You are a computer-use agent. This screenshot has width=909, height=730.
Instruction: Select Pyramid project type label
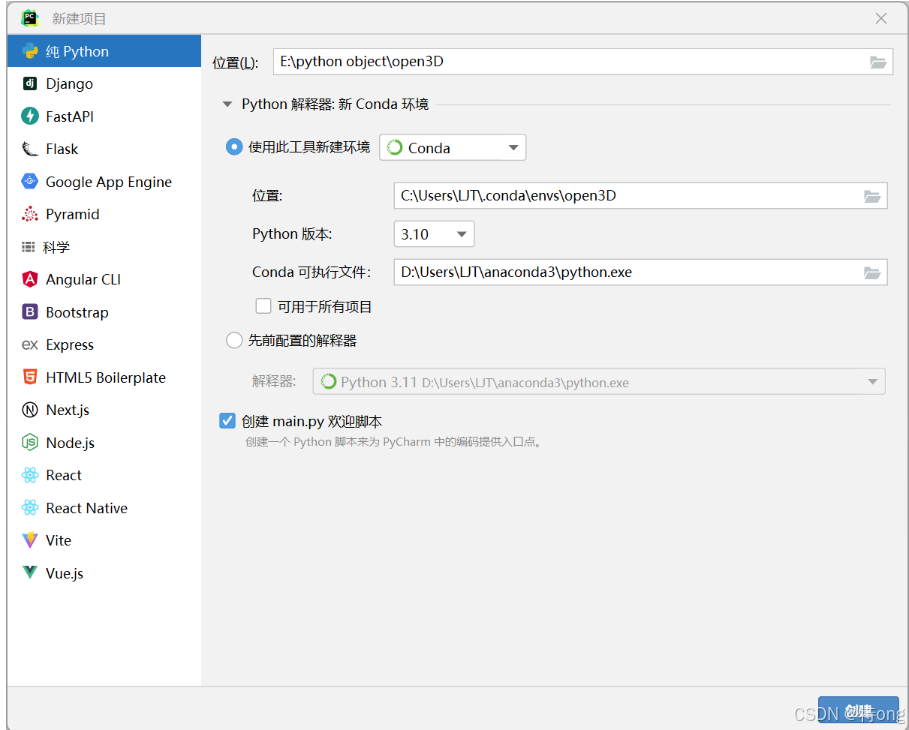[72, 215]
